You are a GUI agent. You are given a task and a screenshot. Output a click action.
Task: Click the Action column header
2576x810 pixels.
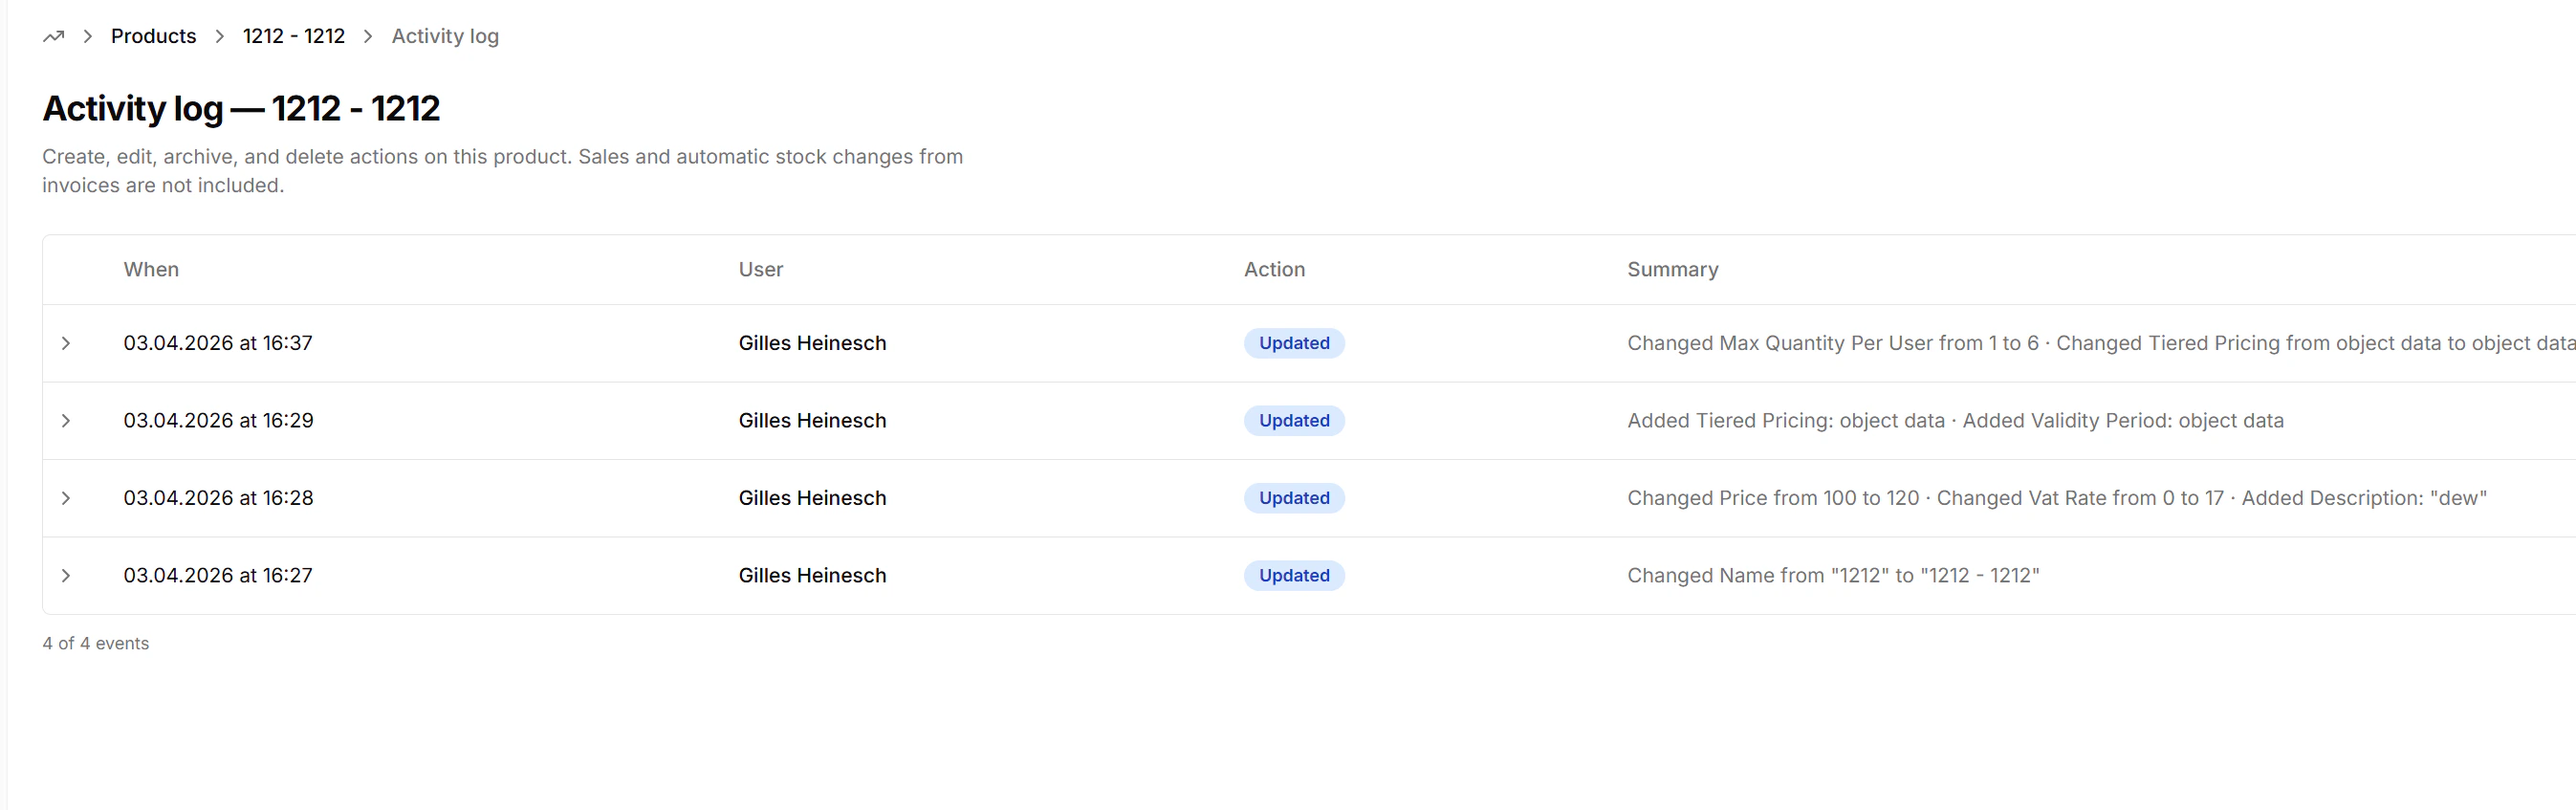[1274, 270]
